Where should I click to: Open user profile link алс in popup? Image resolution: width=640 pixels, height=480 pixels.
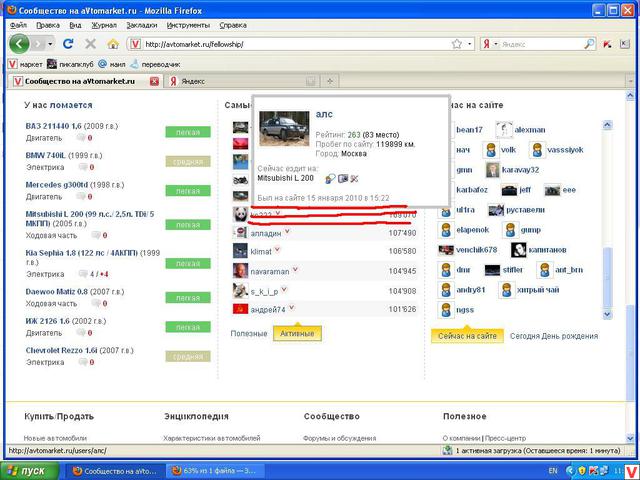click(x=324, y=114)
